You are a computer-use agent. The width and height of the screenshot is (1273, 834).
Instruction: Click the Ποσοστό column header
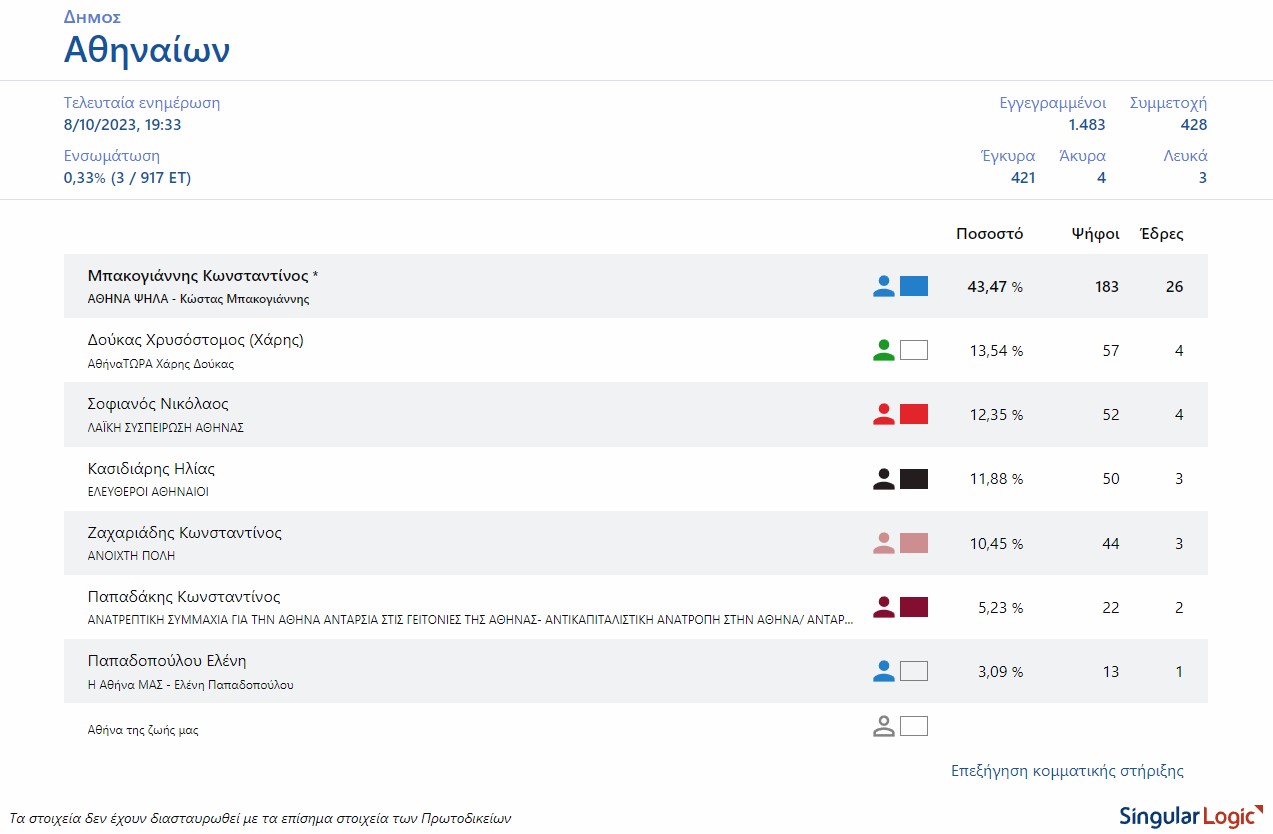(989, 234)
